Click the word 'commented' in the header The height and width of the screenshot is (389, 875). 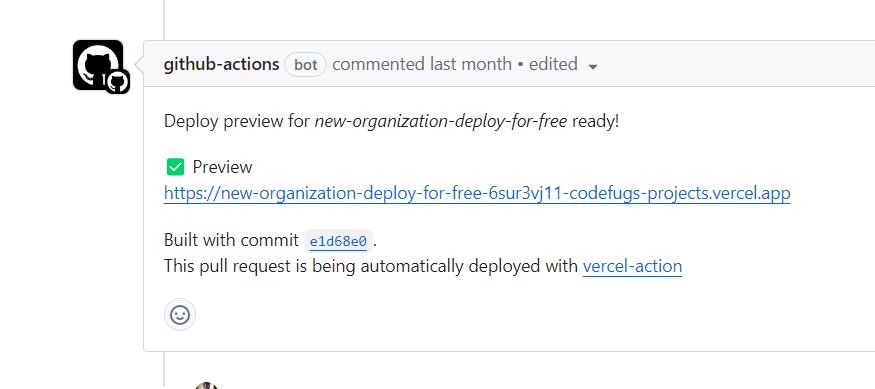coord(378,64)
